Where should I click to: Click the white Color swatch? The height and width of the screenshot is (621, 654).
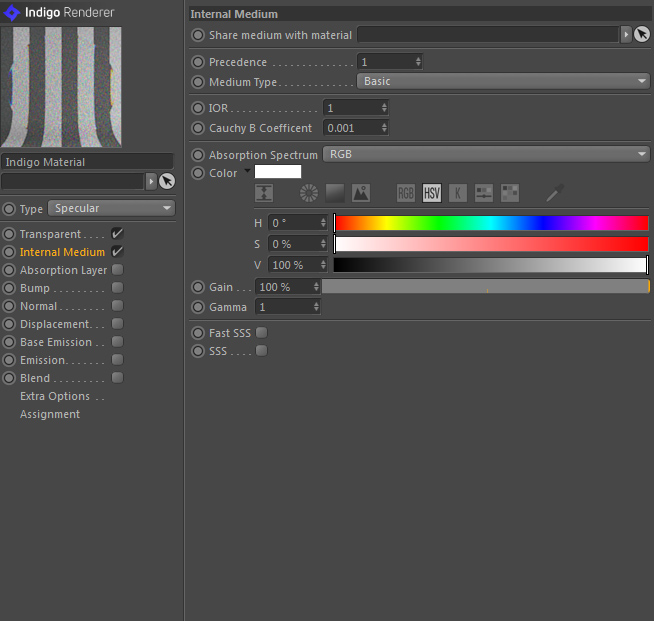[278, 172]
